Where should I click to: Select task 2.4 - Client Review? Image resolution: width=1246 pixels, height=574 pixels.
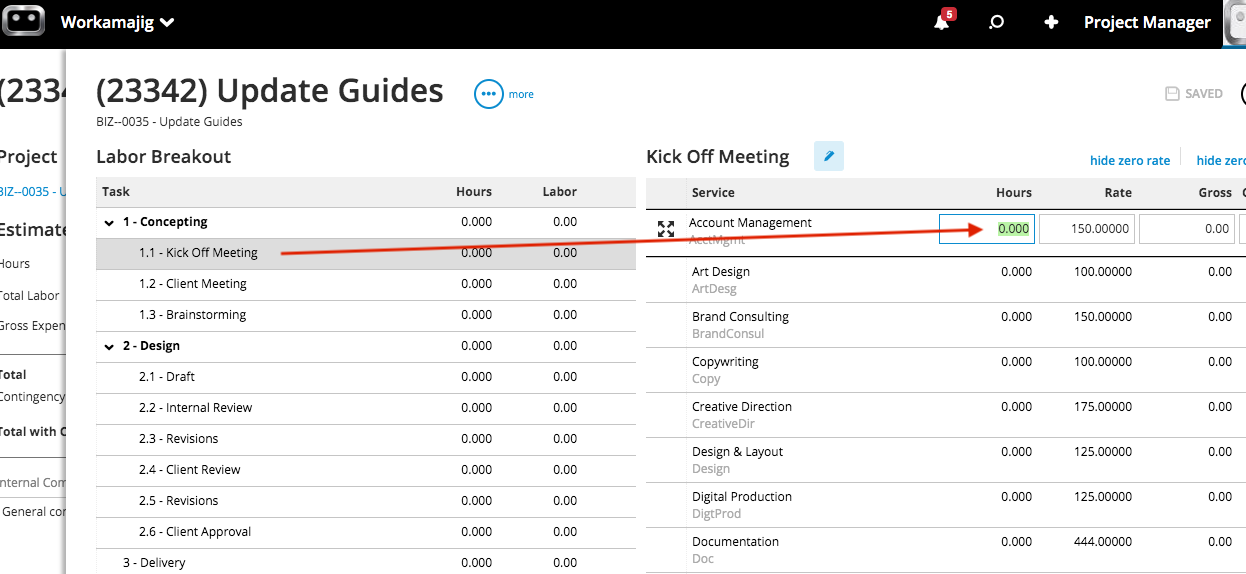366,470
